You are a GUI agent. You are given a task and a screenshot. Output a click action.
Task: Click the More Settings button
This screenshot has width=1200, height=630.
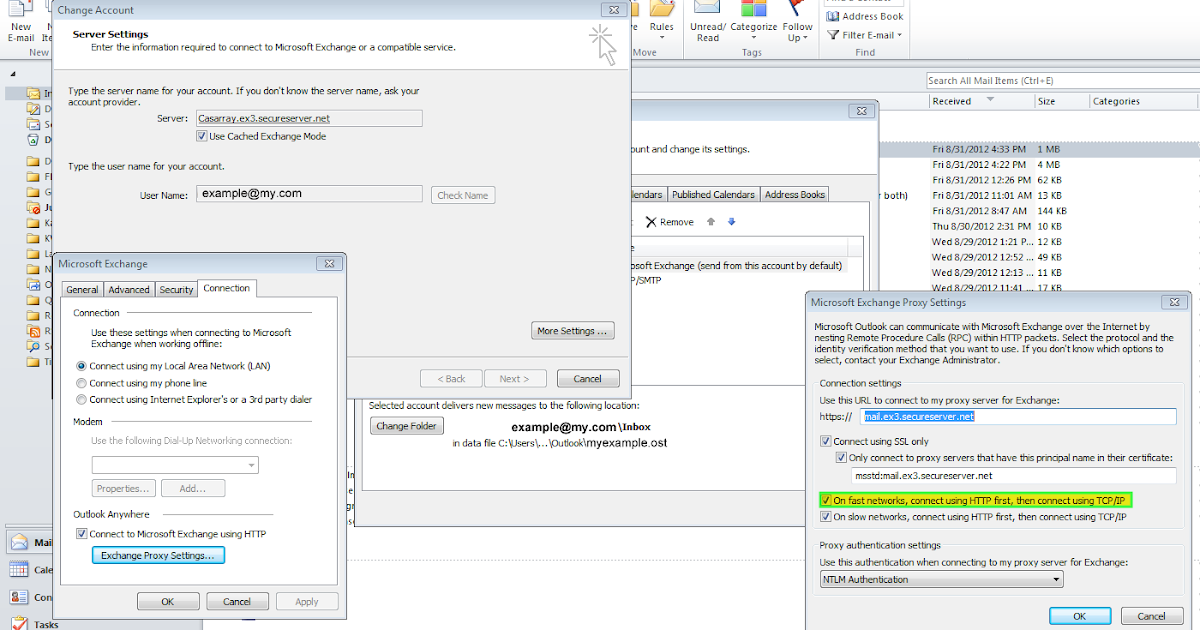coord(572,330)
